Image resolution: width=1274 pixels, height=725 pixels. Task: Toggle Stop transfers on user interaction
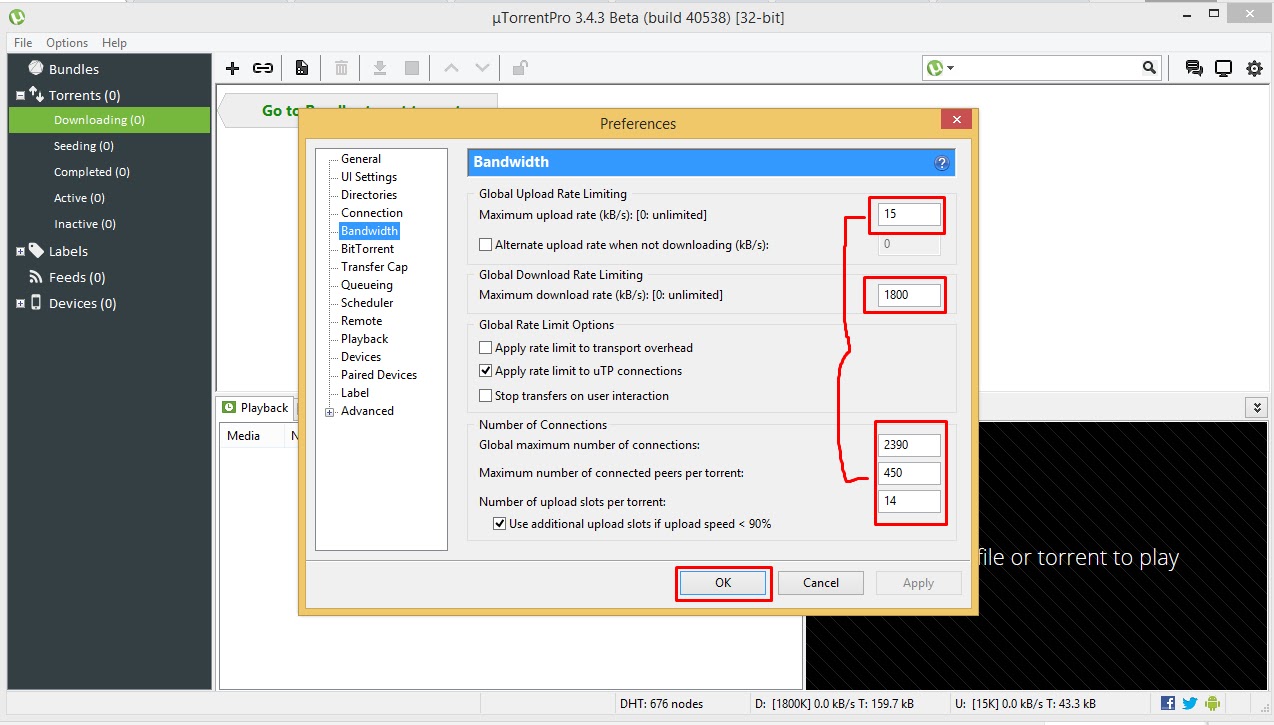[x=486, y=396]
